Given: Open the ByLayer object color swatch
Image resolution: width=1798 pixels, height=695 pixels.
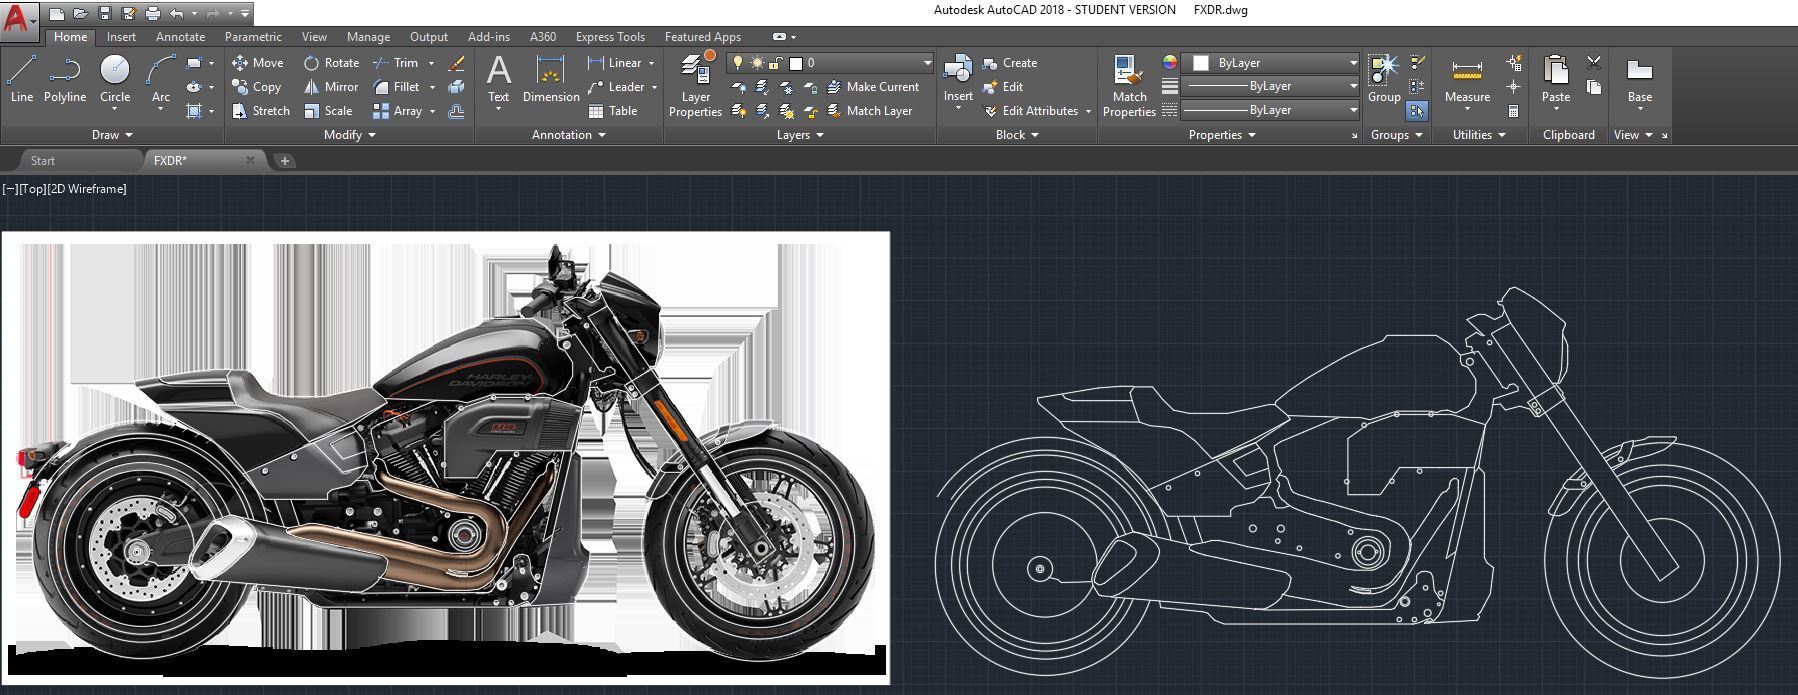Looking at the screenshot, I should click(1202, 63).
